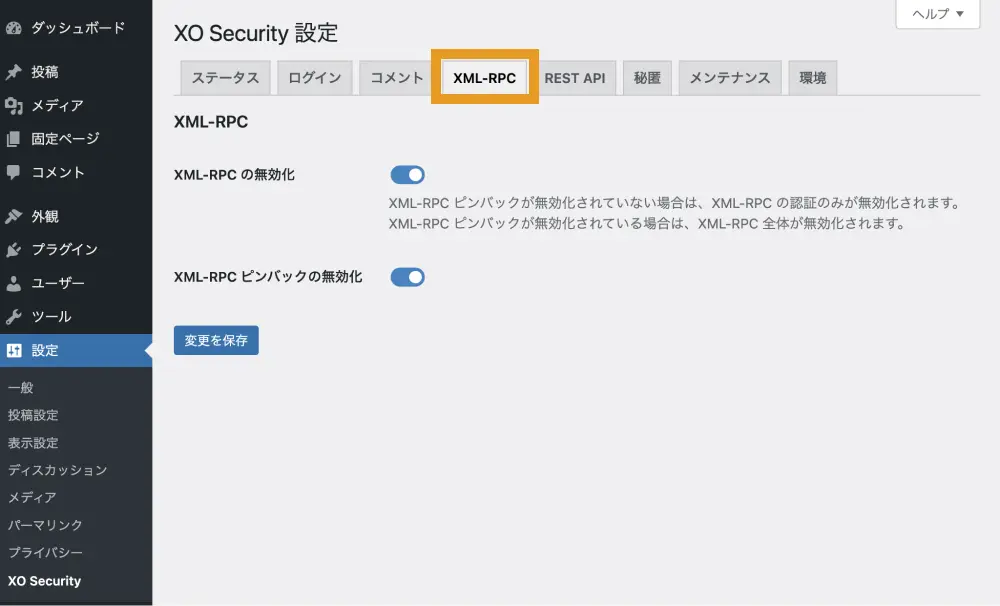The width and height of the screenshot is (1000, 606).
Task: Open the 設定 menu item
Action: pos(45,350)
